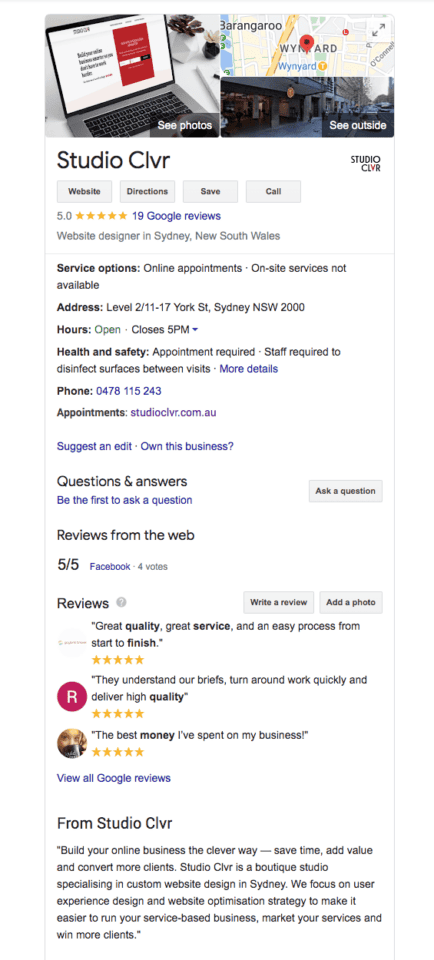
Task: Expand the opening hours dropdown arrow
Action: tap(195, 330)
